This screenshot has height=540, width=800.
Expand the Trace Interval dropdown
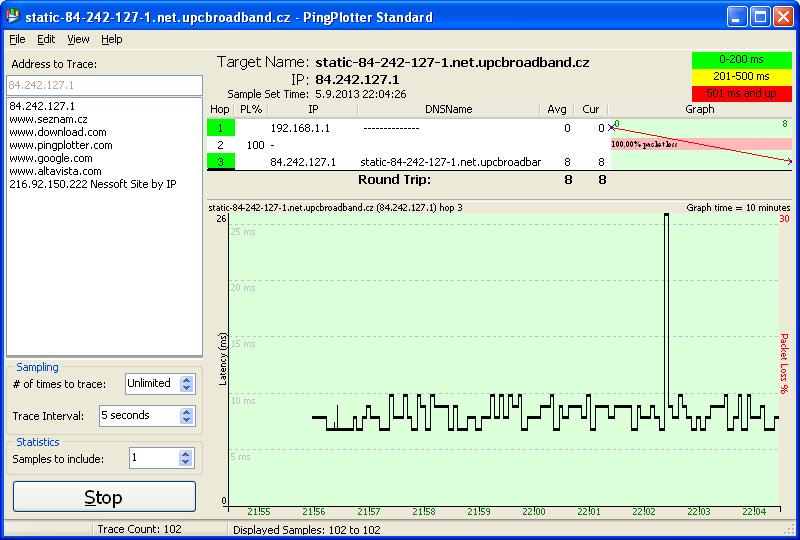coord(185,415)
